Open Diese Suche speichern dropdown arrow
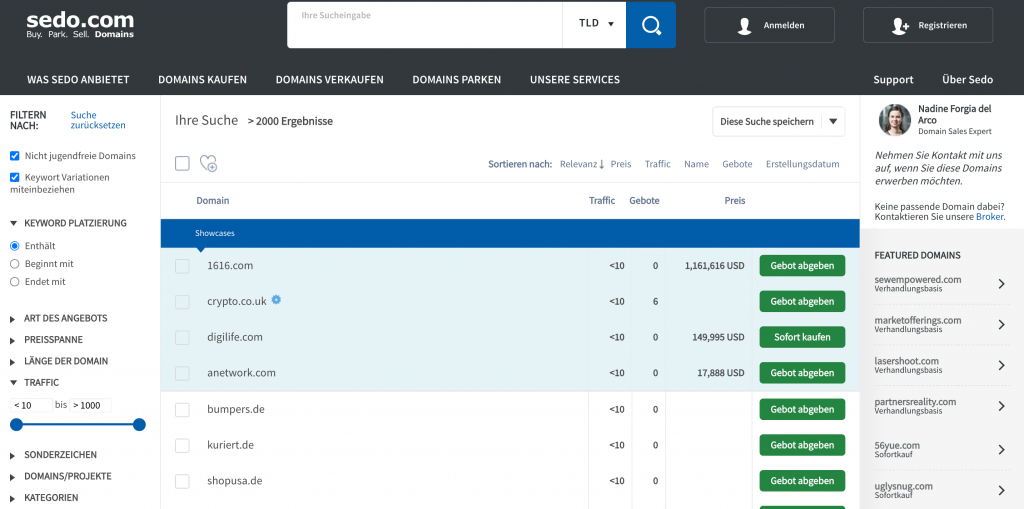1024x509 pixels. pyautogui.click(x=832, y=122)
